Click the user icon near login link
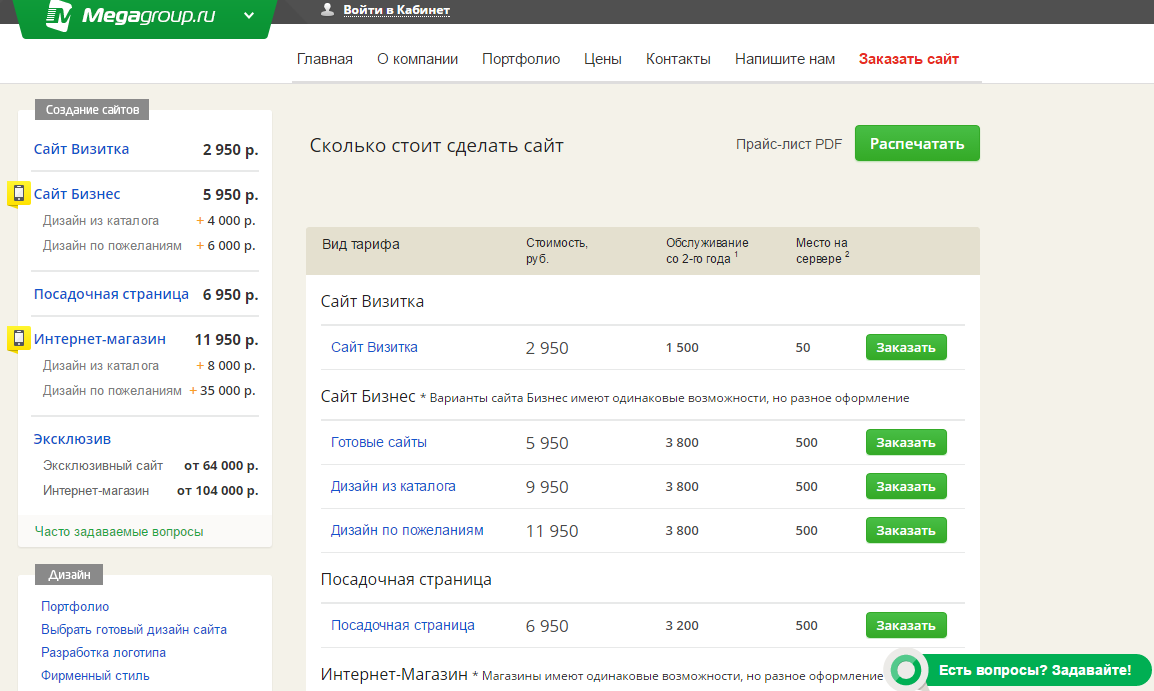 point(327,10)
